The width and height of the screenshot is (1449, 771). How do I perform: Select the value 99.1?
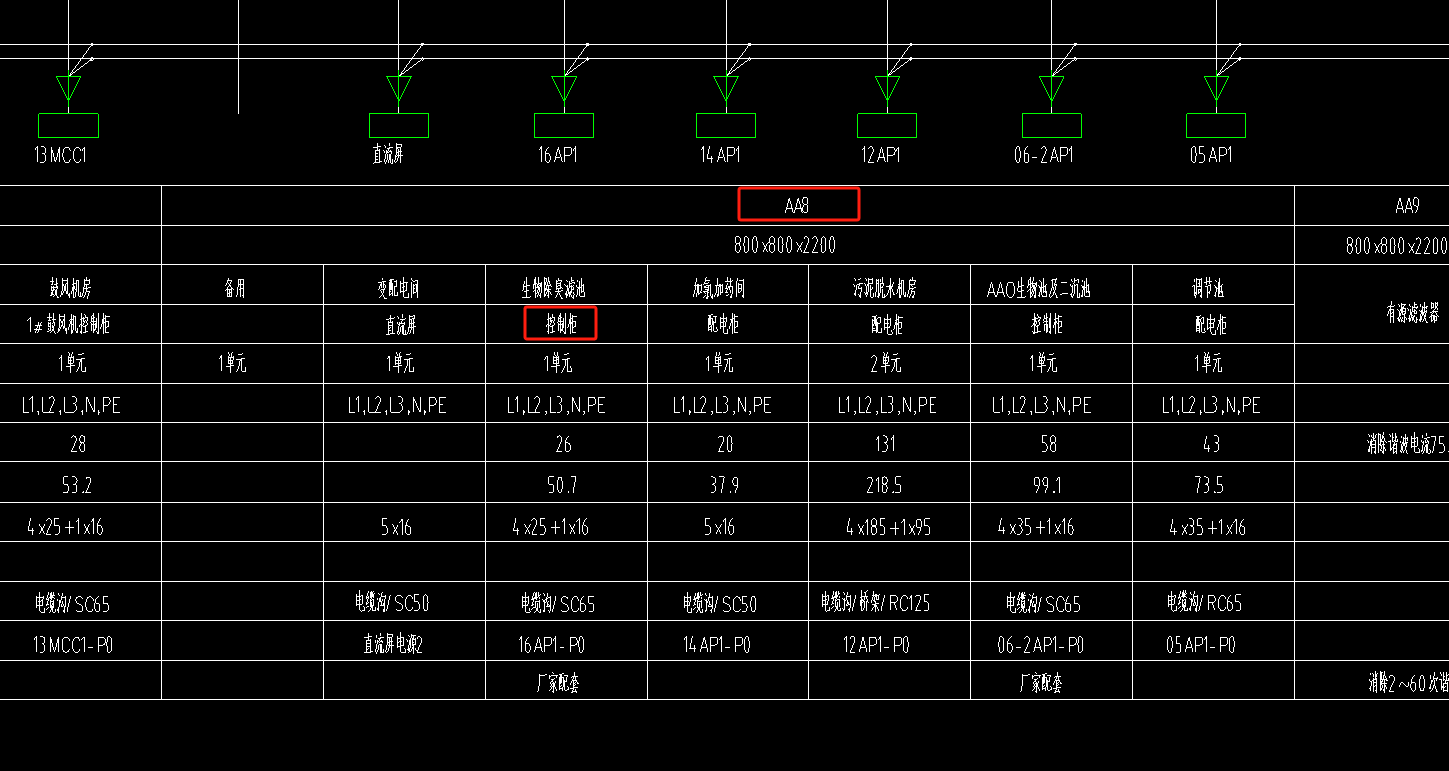coord(1047,486)
